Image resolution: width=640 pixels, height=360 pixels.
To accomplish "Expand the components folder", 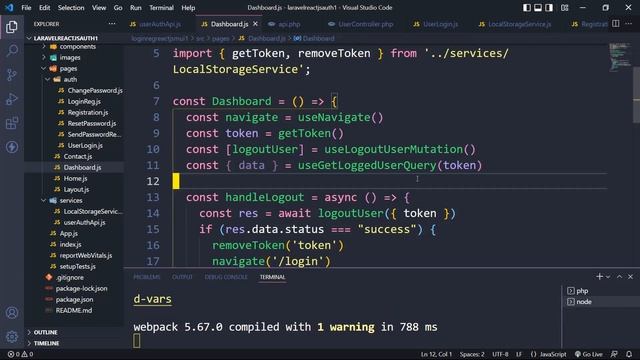I will 44,47.
